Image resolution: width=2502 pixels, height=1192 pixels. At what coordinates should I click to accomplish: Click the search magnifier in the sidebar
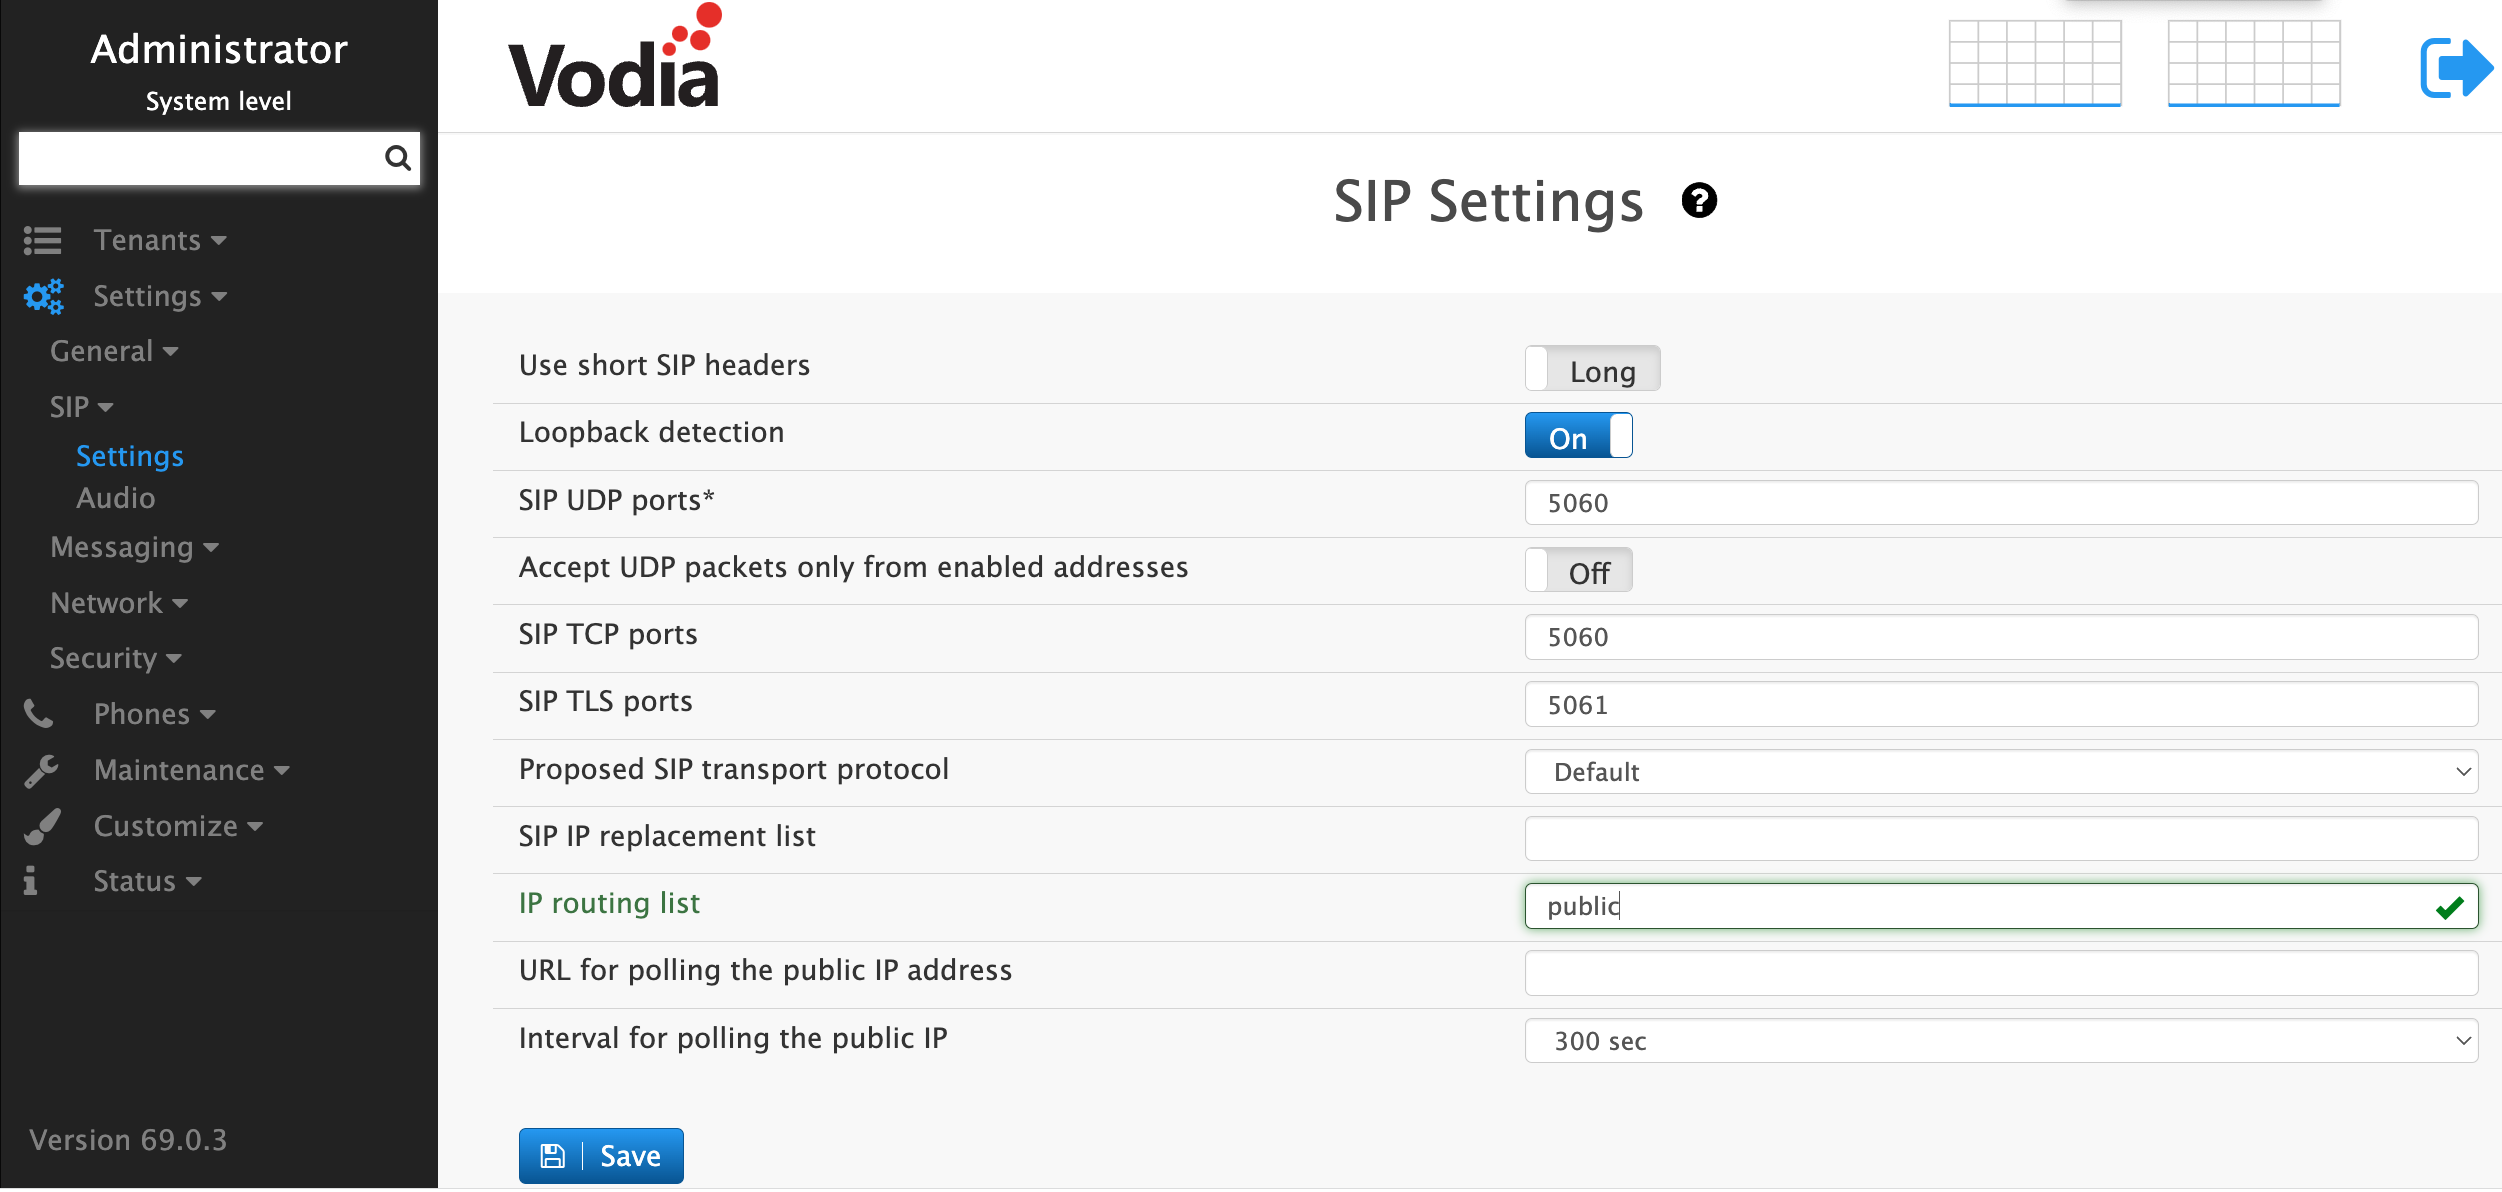(399, 158)
